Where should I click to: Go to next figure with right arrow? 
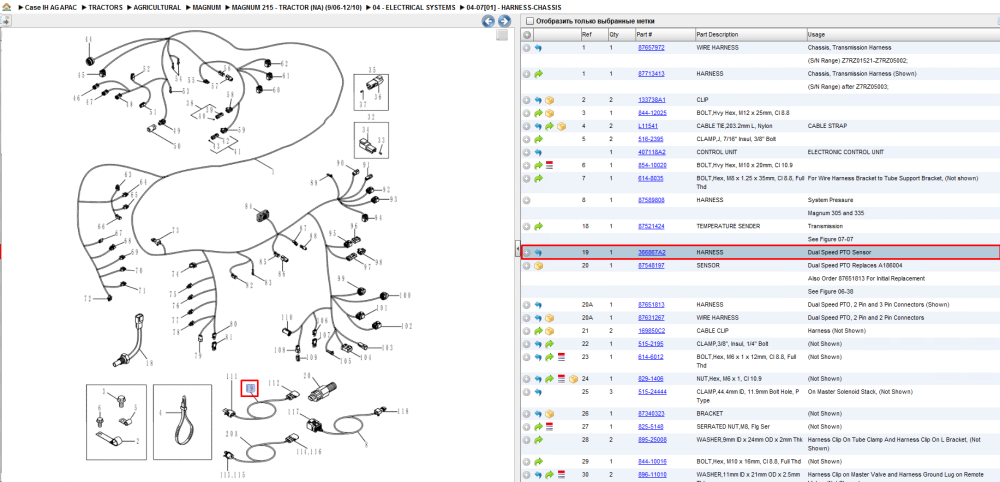504,21
